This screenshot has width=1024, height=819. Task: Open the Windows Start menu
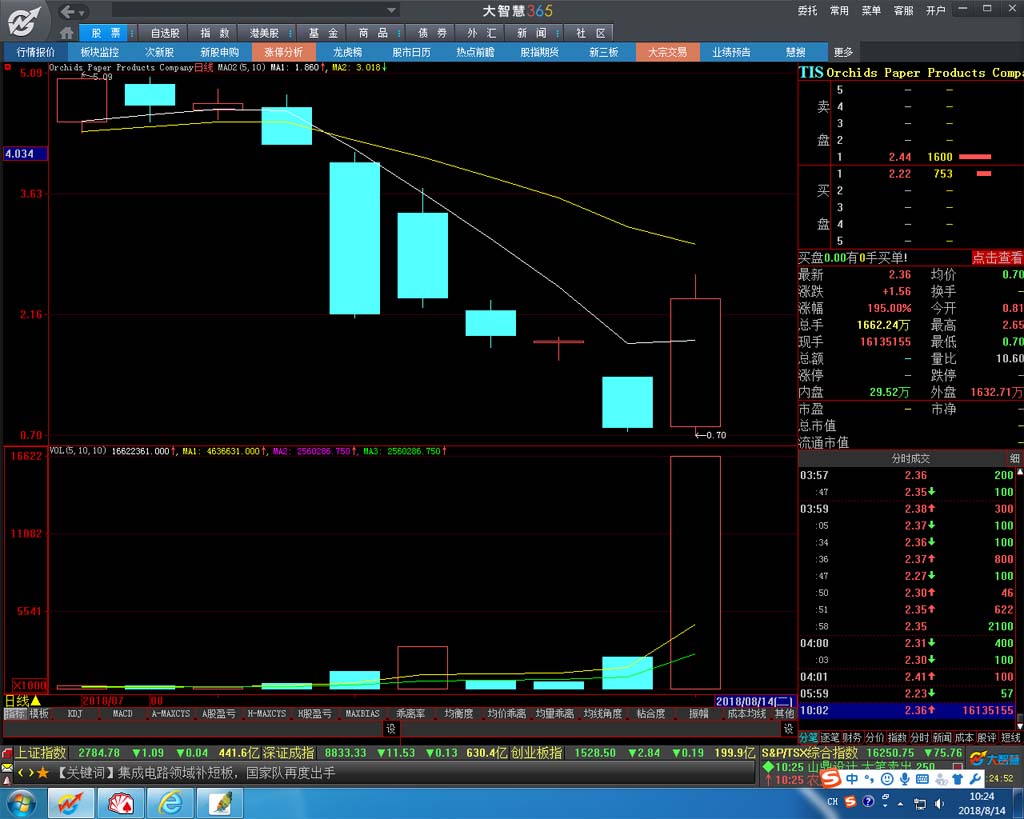(22, 803)
